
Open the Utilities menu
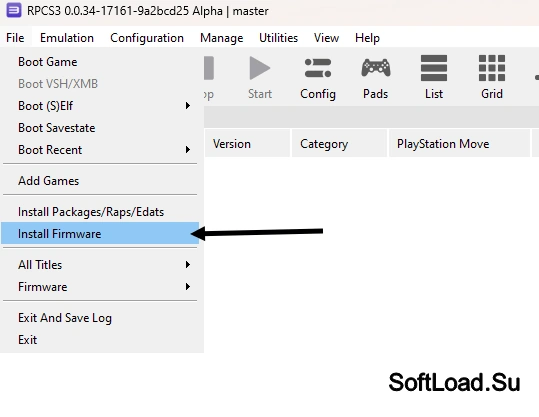pos(278,38)
